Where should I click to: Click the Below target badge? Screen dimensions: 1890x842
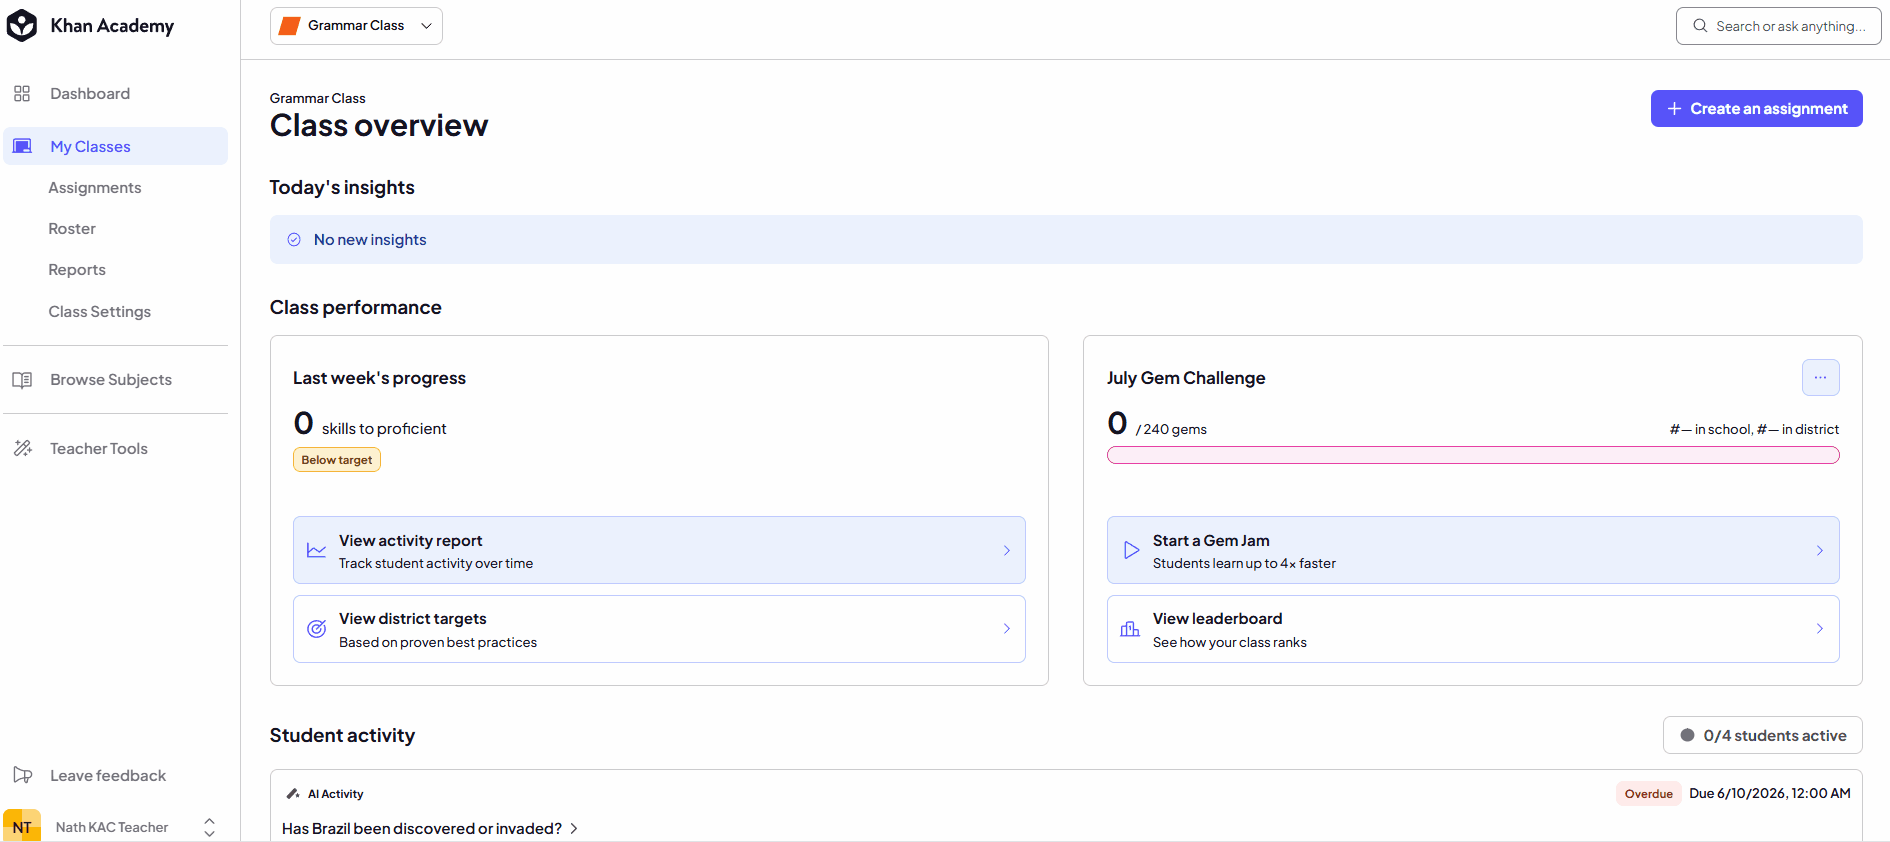(x=337, y=460)
